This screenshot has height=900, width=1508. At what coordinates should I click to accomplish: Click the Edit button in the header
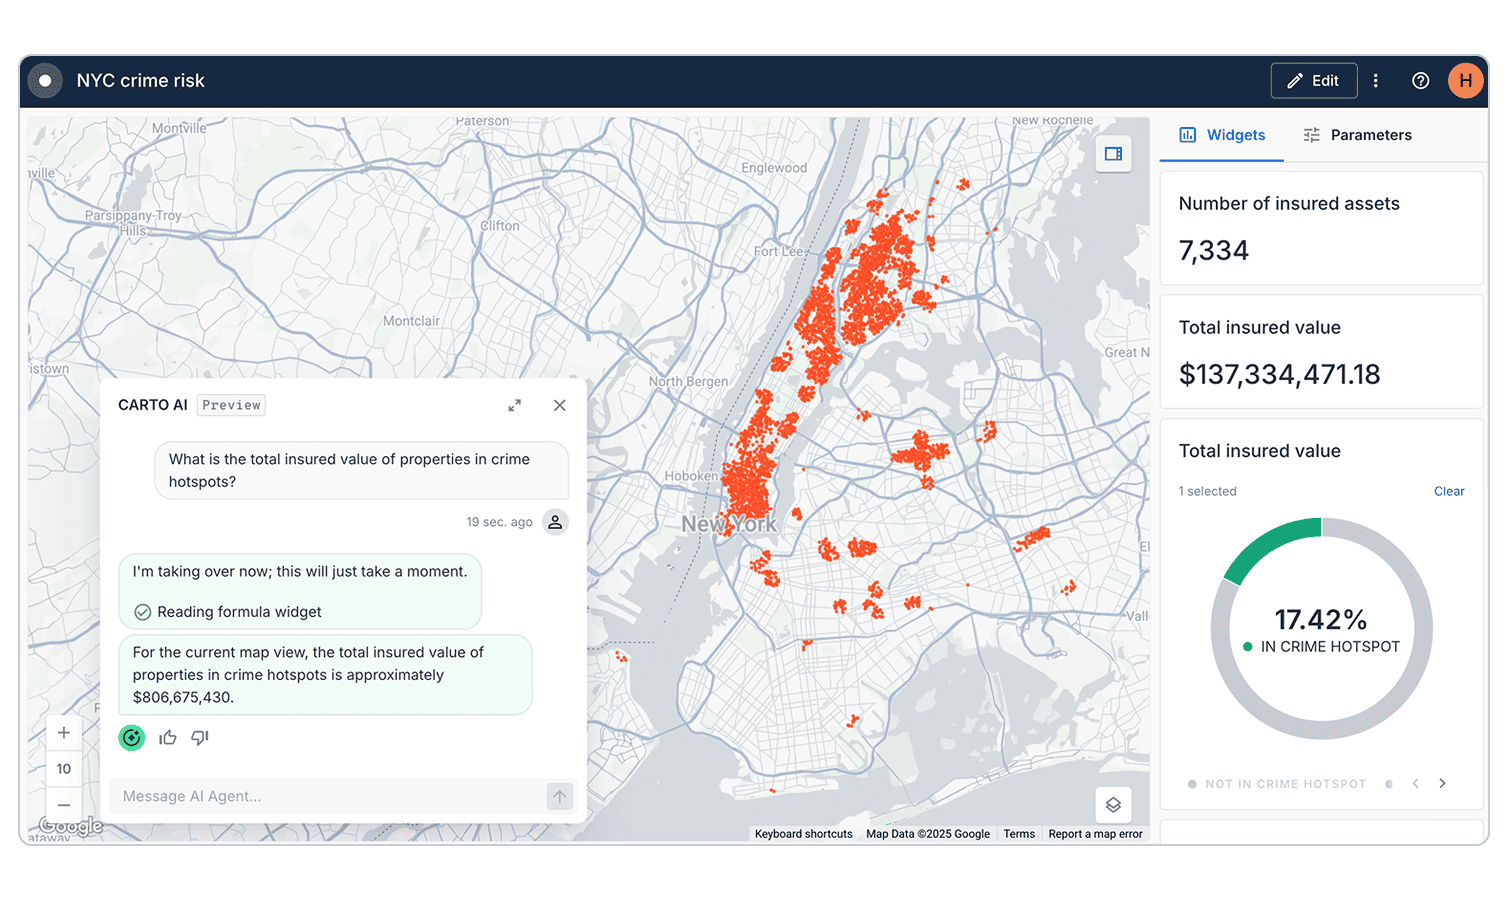[1313, 81]
